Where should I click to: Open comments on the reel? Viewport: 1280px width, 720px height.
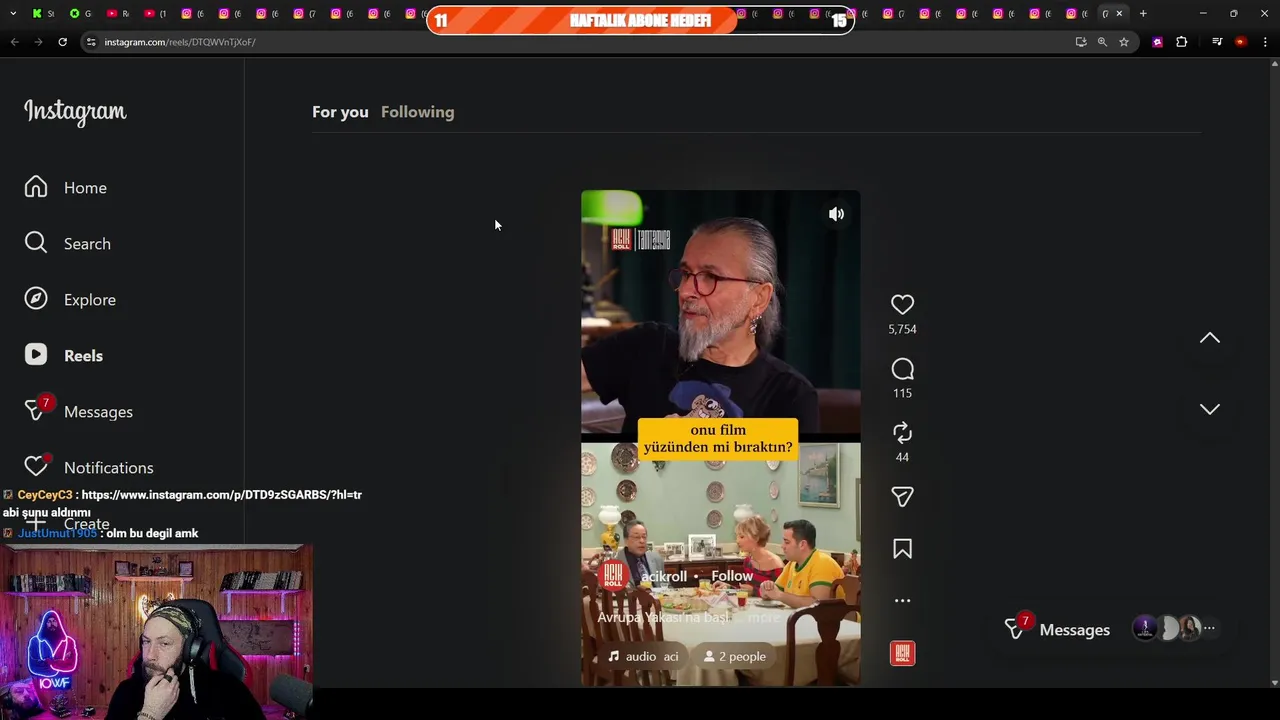(x=902, y=369)
